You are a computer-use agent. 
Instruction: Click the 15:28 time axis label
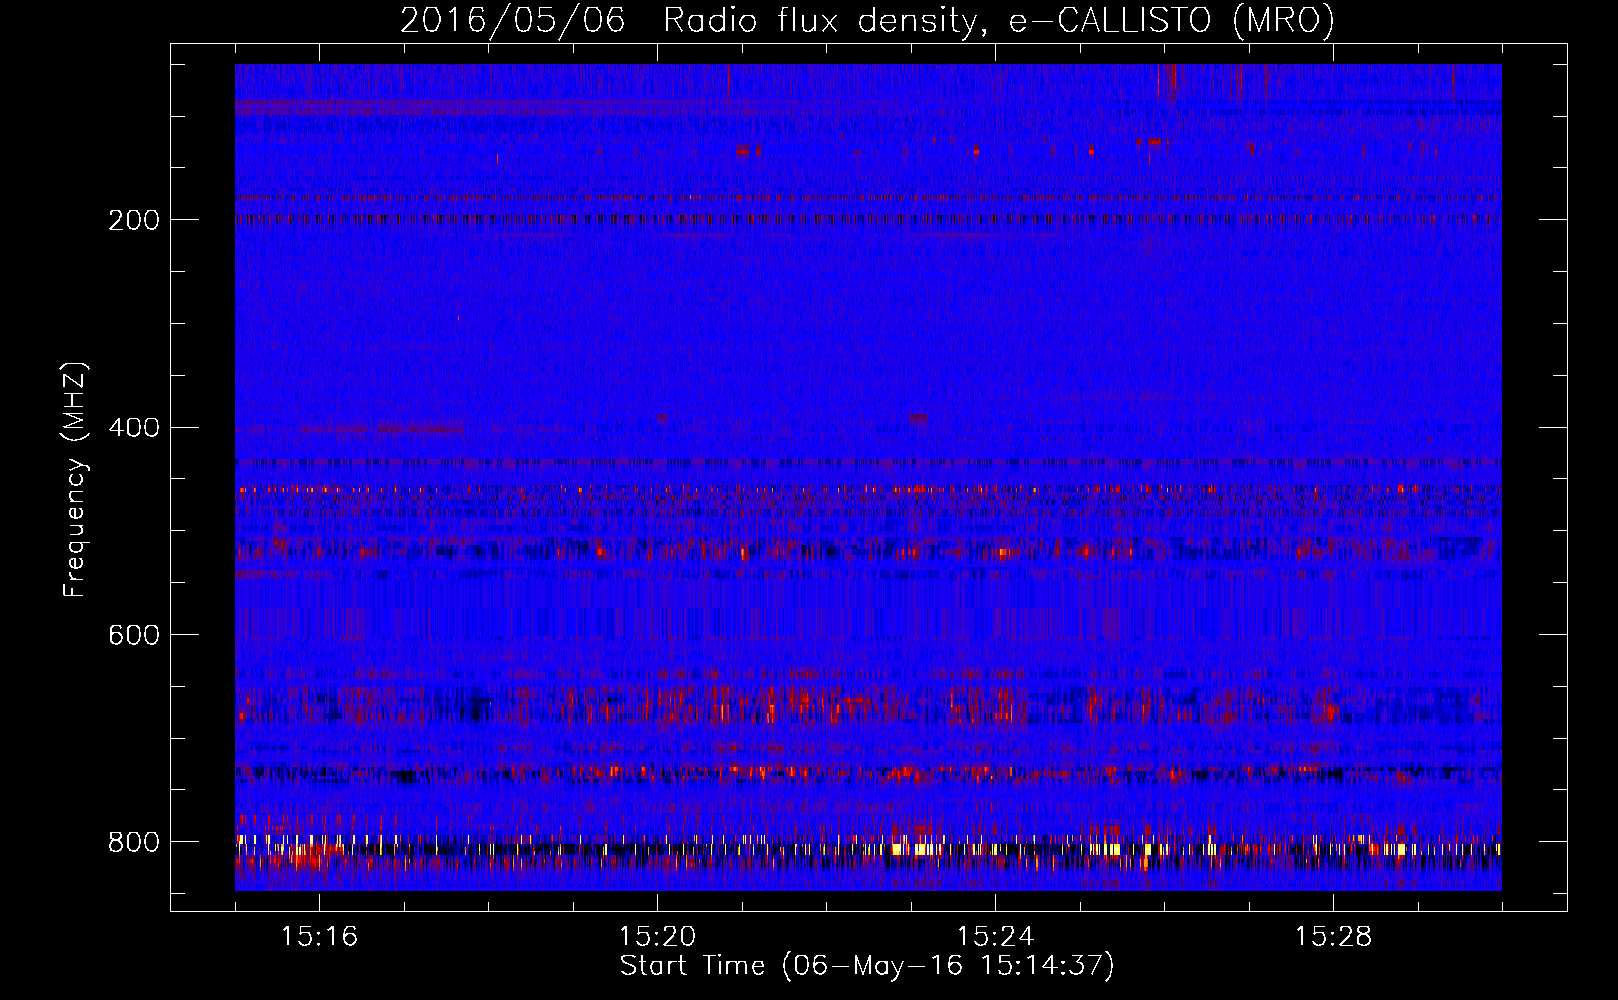point(1333,937)
